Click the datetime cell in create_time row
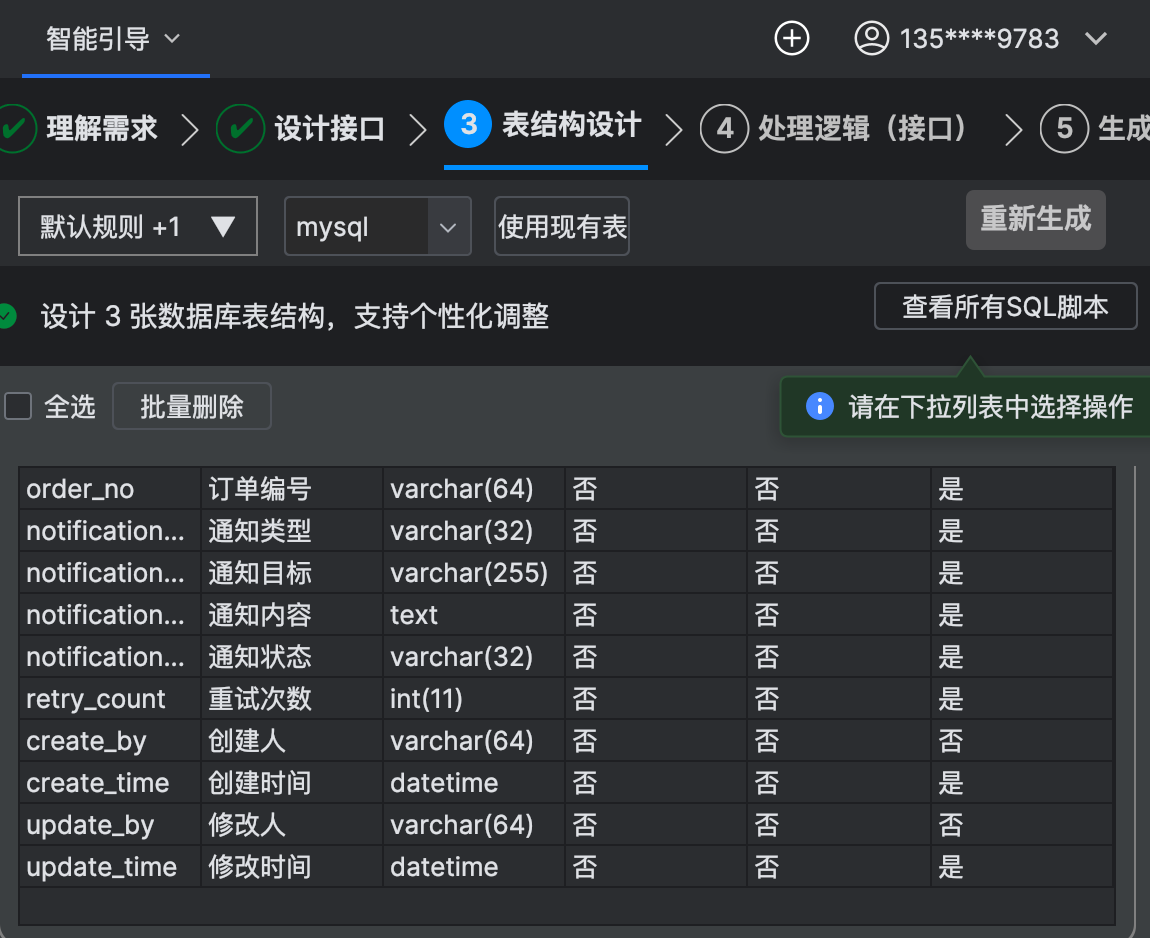The width and height of the screenshot is (1150, 938). (x=474, y=783)
